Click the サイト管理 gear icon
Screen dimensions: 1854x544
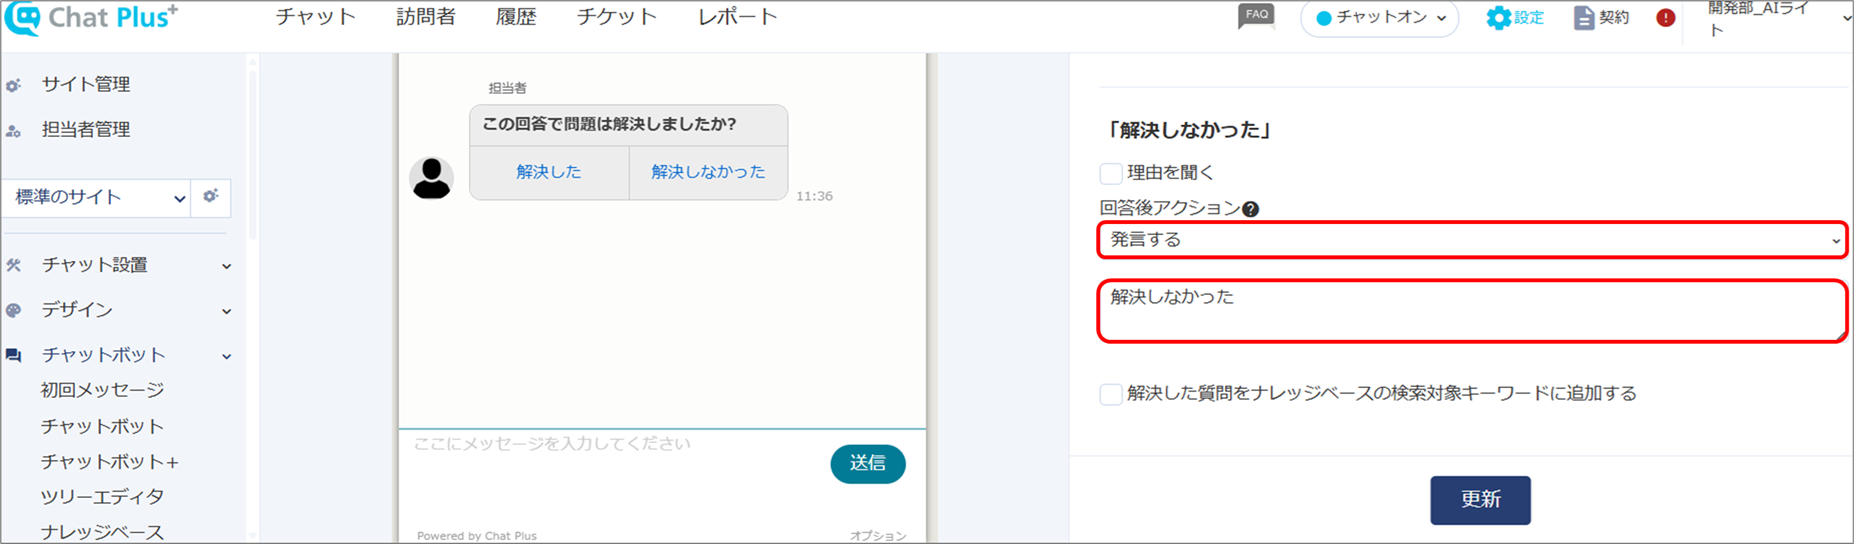(x=13, y=86)
